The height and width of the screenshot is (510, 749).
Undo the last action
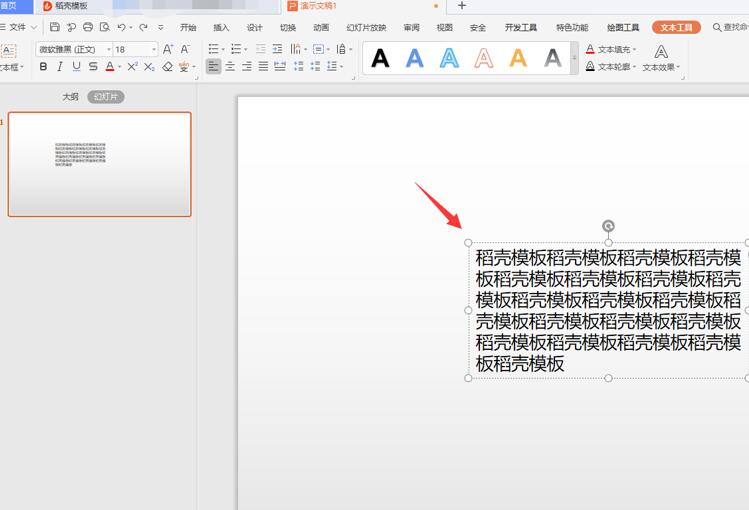tap(121, 27)
